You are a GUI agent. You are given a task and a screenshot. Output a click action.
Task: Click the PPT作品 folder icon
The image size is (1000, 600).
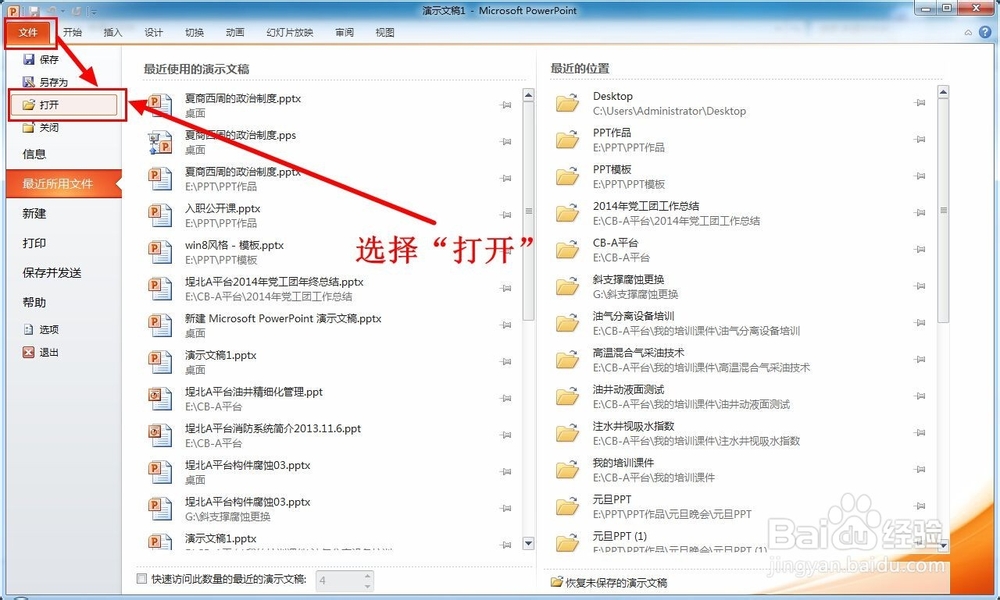click(x=567, y=139)
